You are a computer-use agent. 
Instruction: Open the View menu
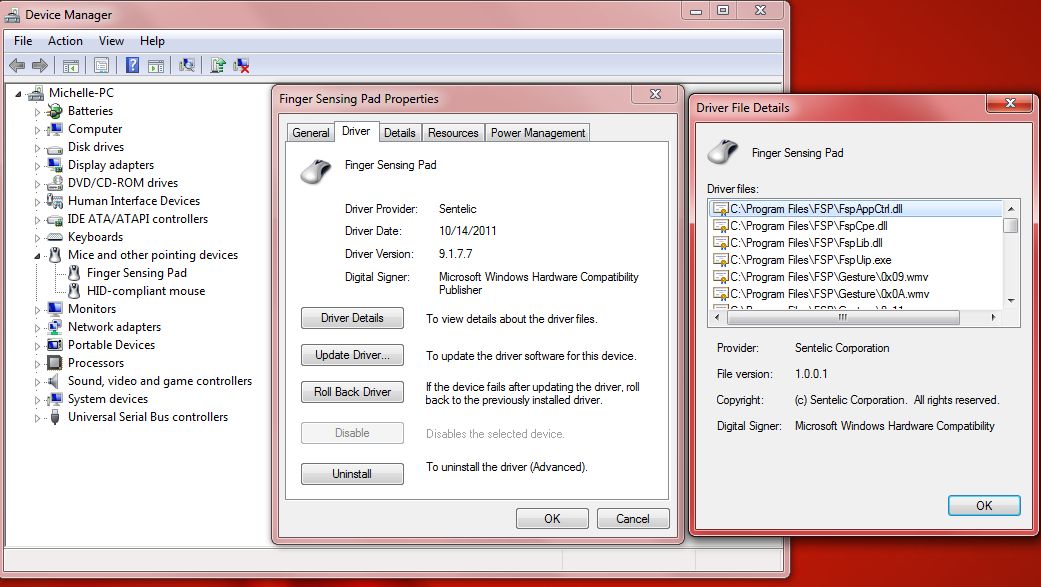(111, 41)
